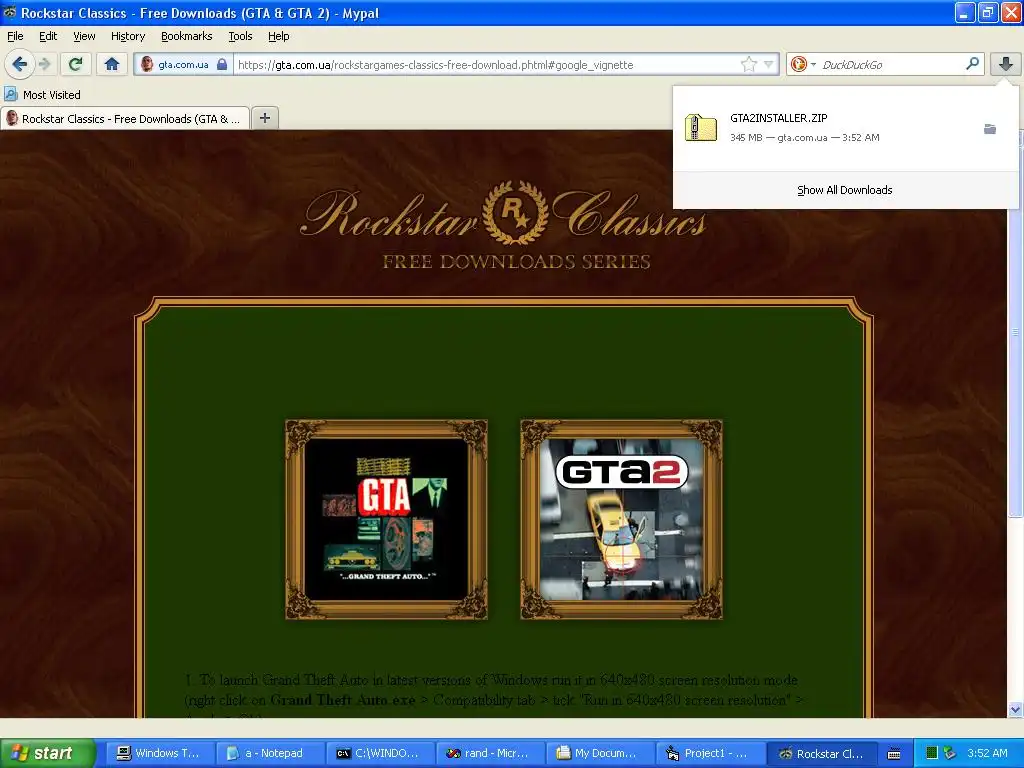Click in the address bar URL field

tap(487, 65)
